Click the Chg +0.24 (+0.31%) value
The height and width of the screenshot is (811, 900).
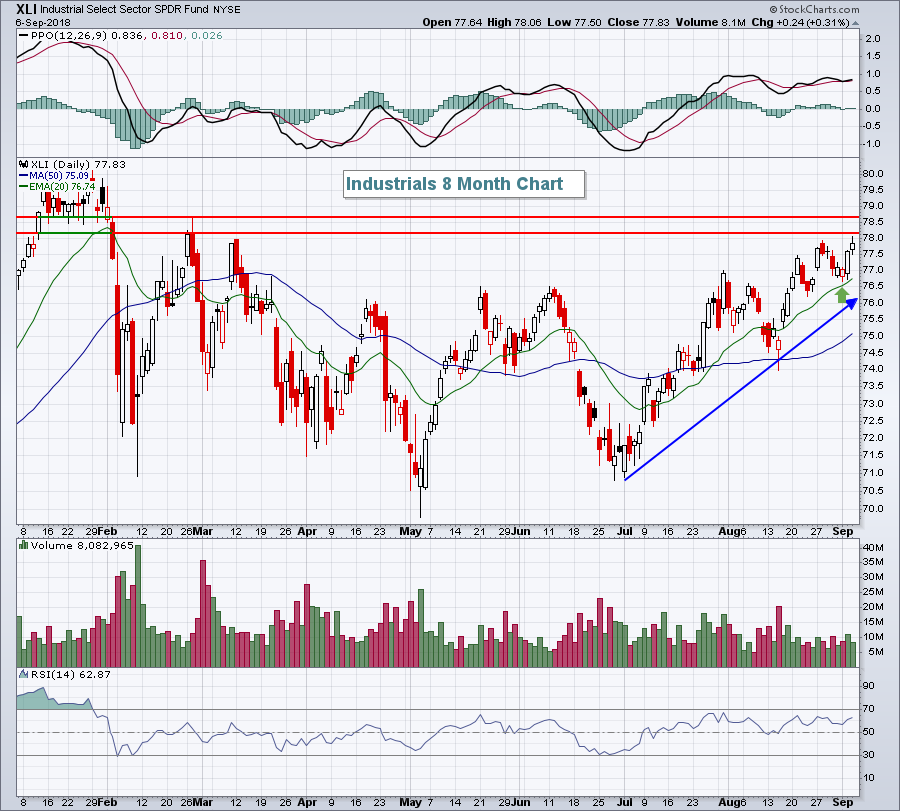pos(800,22)
